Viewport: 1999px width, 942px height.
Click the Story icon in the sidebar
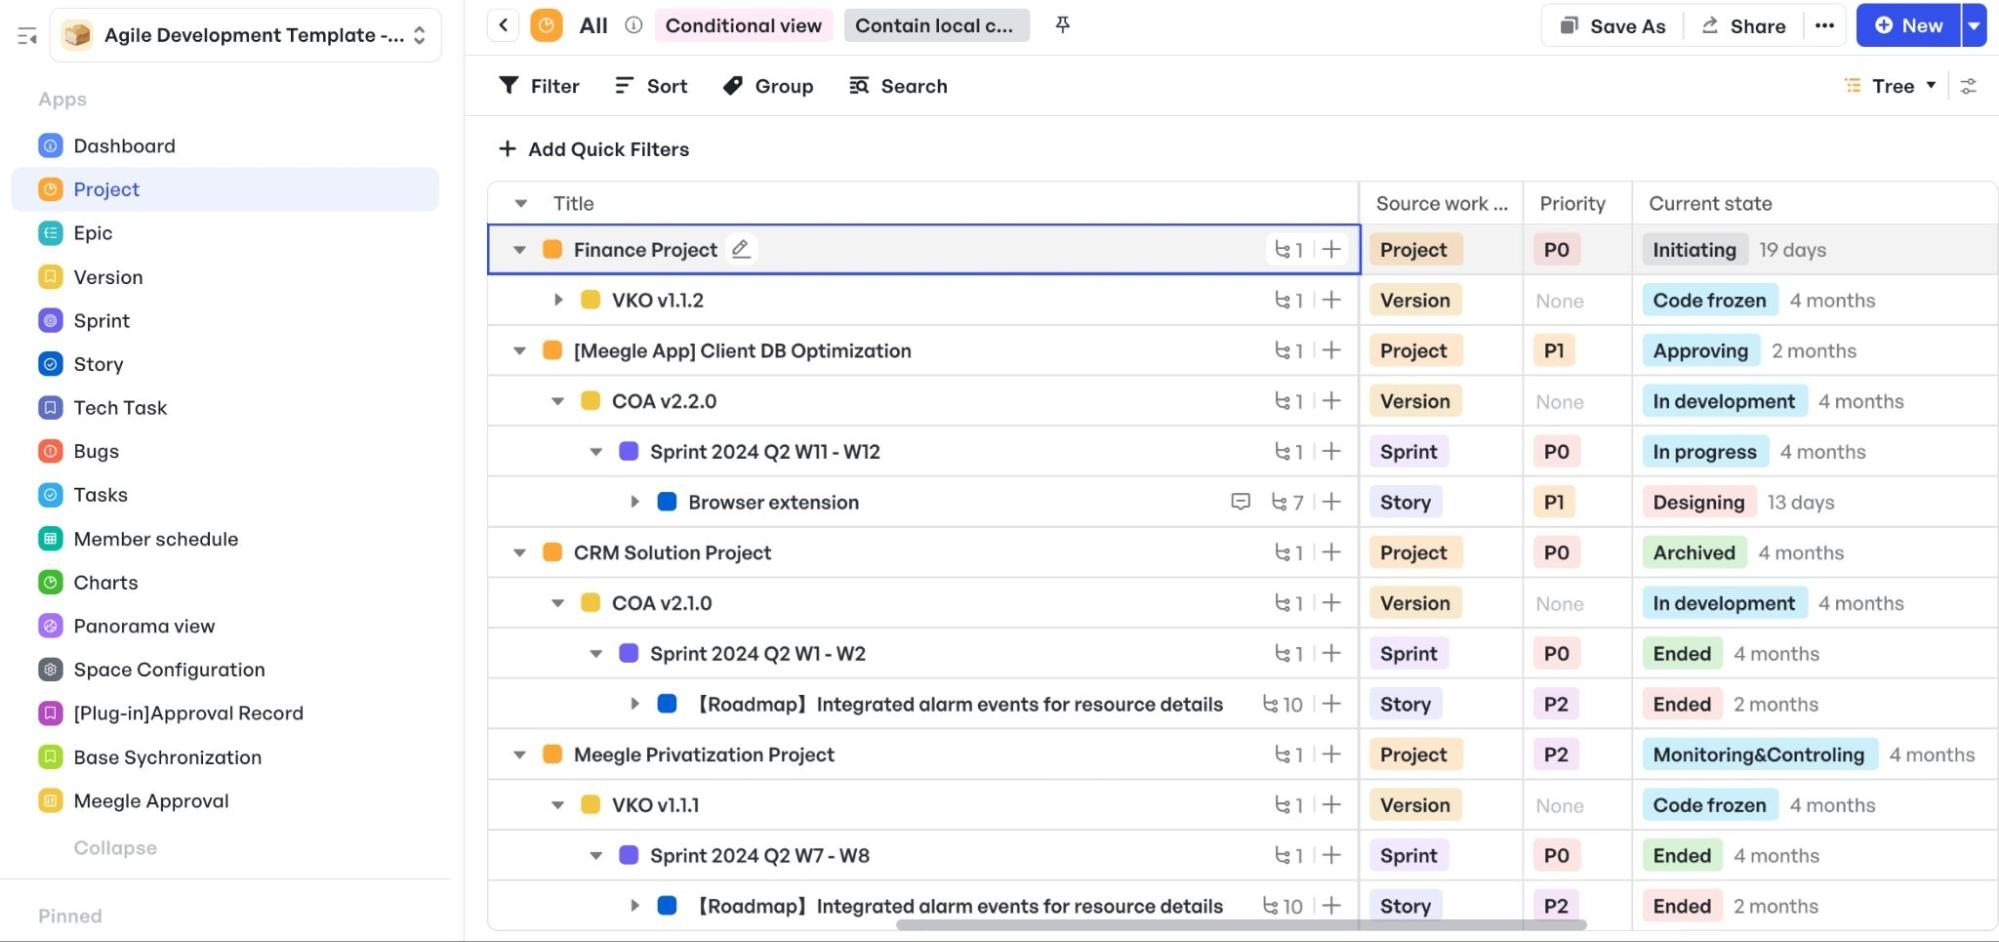coord(50,364)
